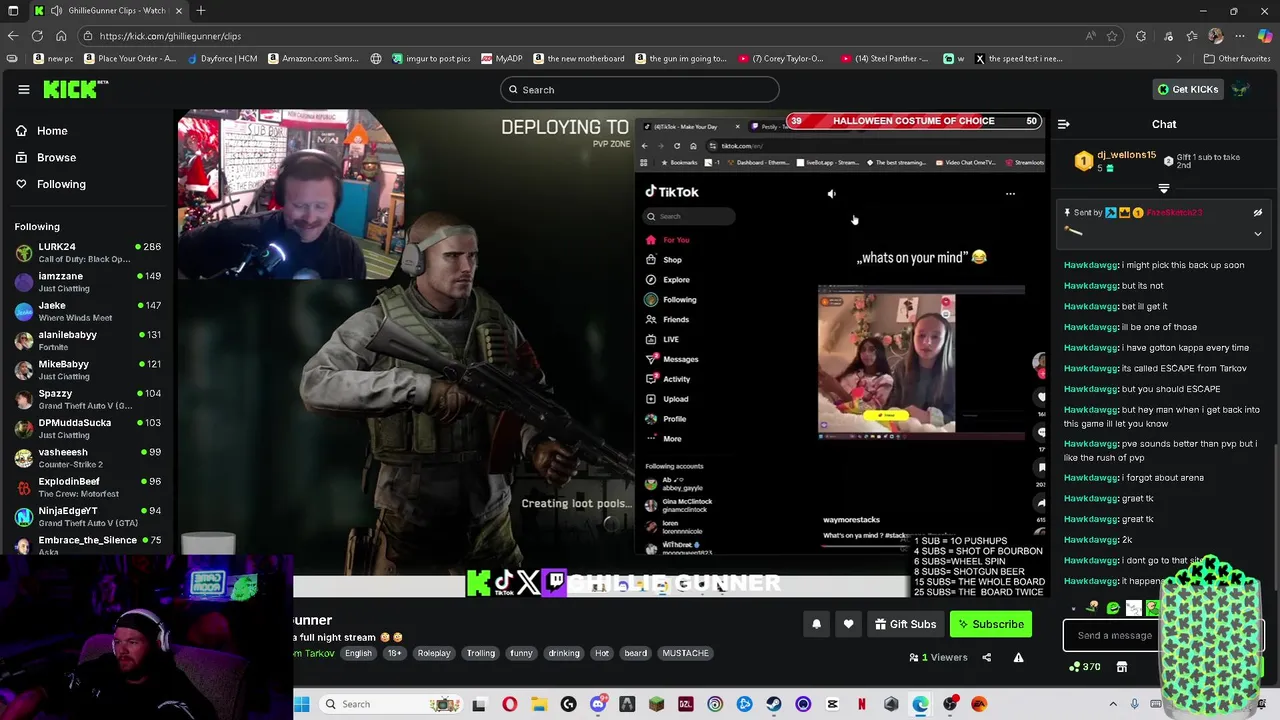Image resolution: width=1280 pixels, height=720 pixels.
Task: Click the Get KICKs button
Action: 1187,89
